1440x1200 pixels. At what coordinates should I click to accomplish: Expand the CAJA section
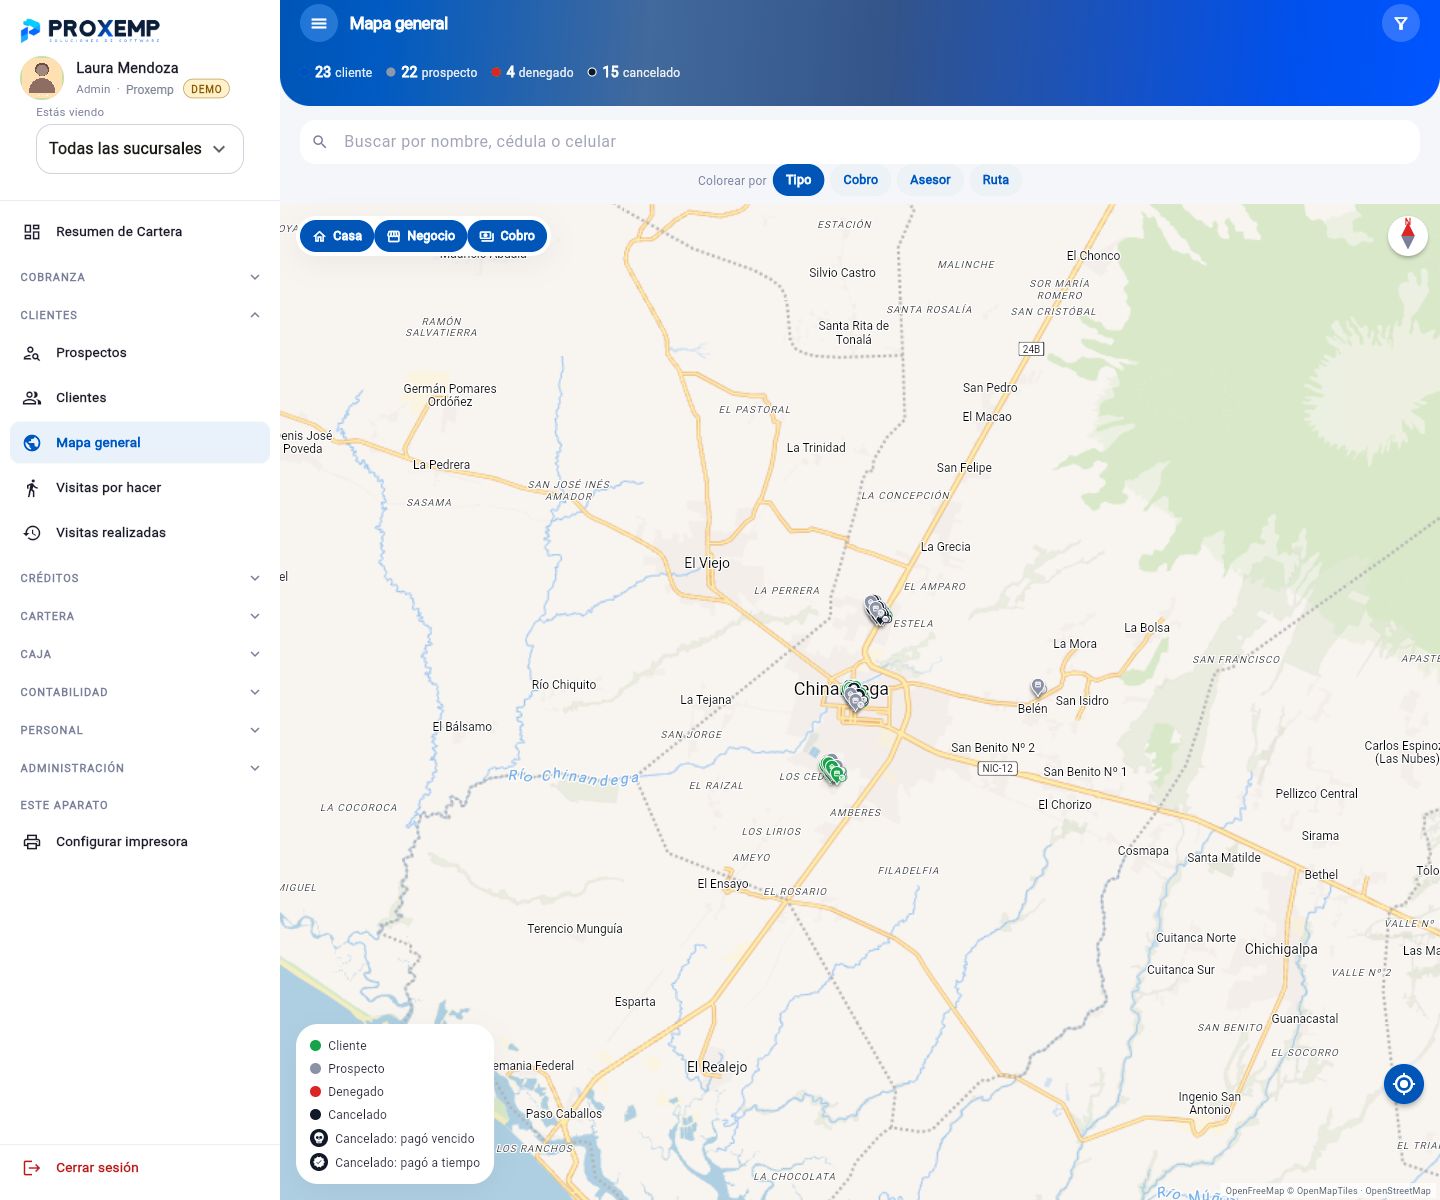point(140,654)
